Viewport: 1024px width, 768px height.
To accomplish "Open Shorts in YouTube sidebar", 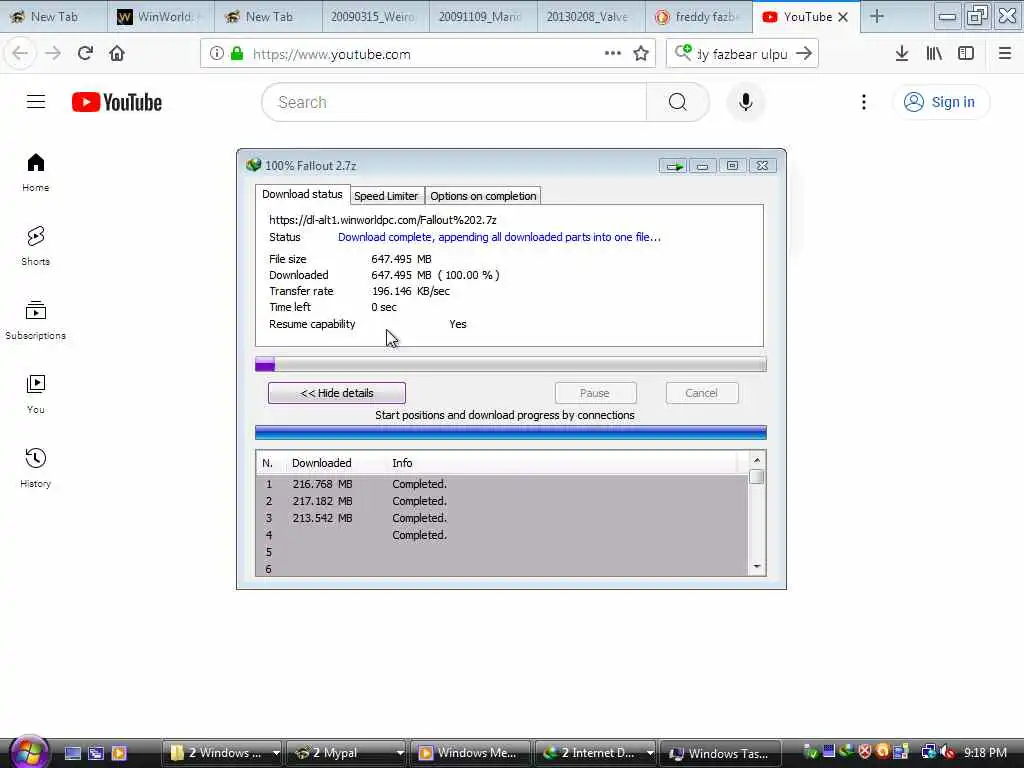I will (35, 246).
